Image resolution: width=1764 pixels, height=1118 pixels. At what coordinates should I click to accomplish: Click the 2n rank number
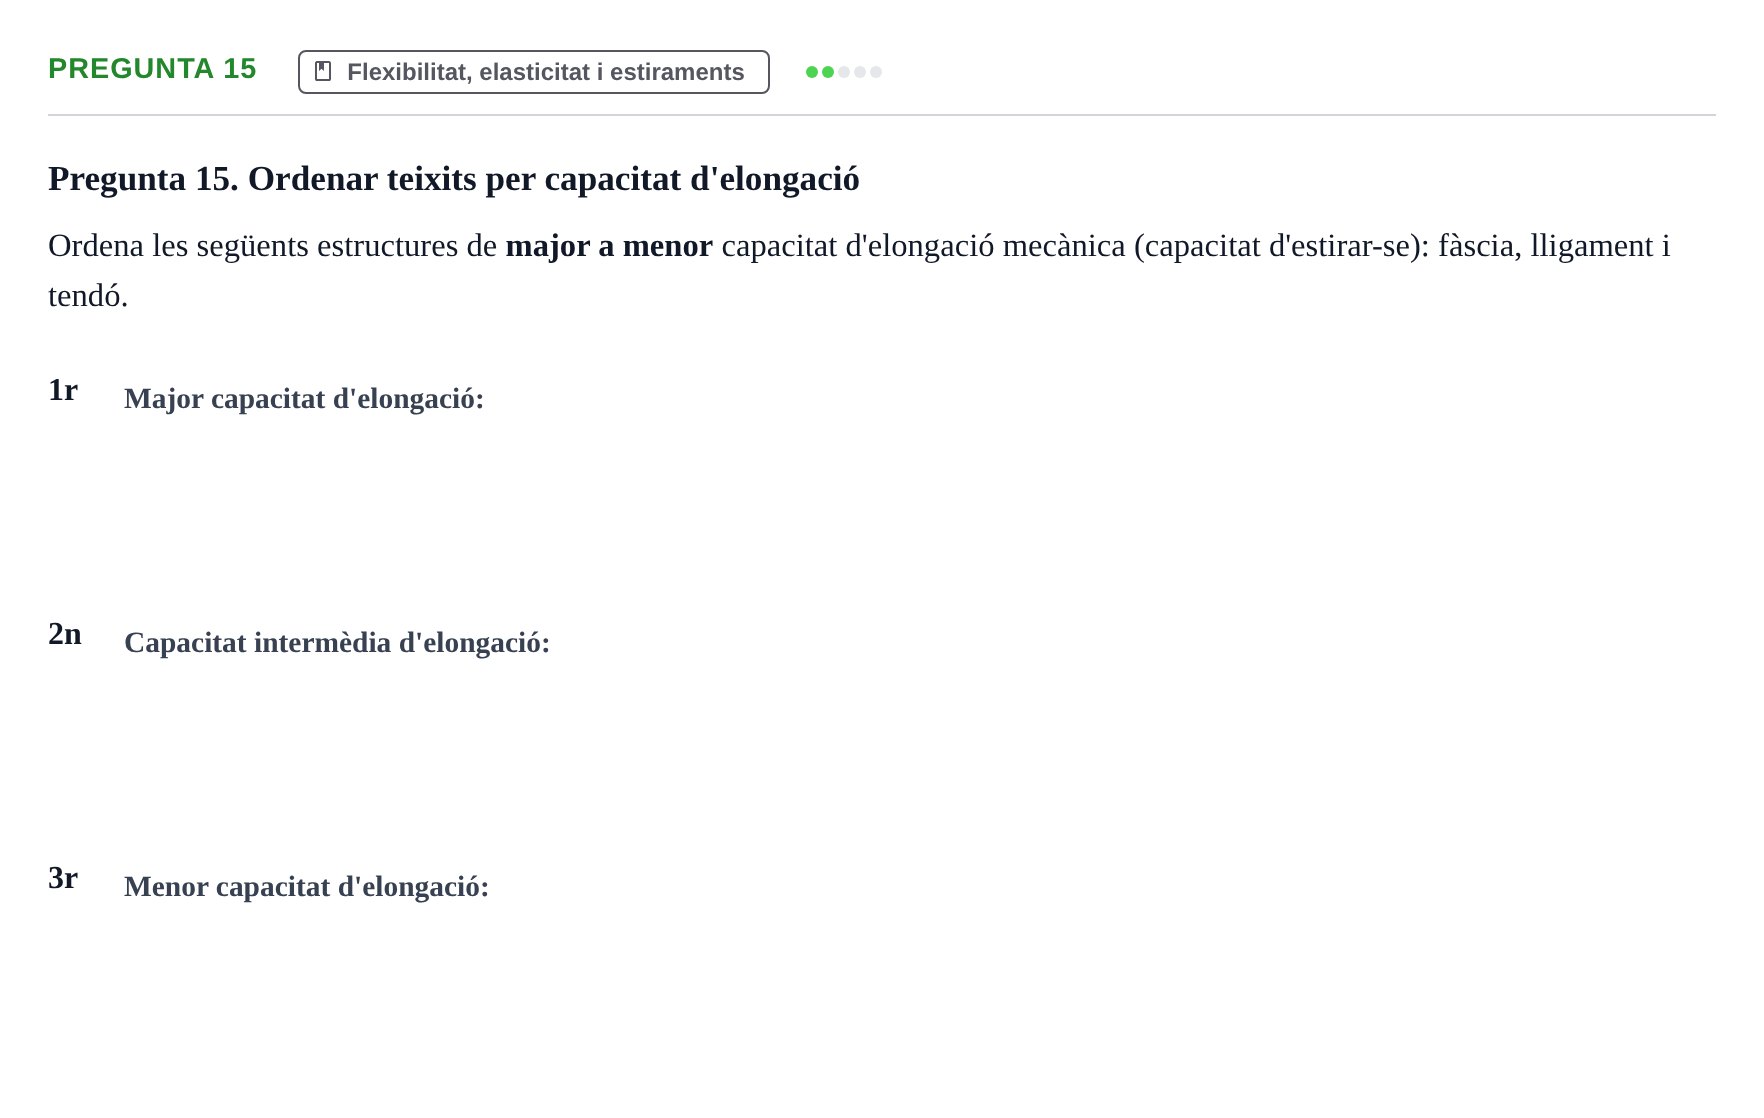coord(65,634)
